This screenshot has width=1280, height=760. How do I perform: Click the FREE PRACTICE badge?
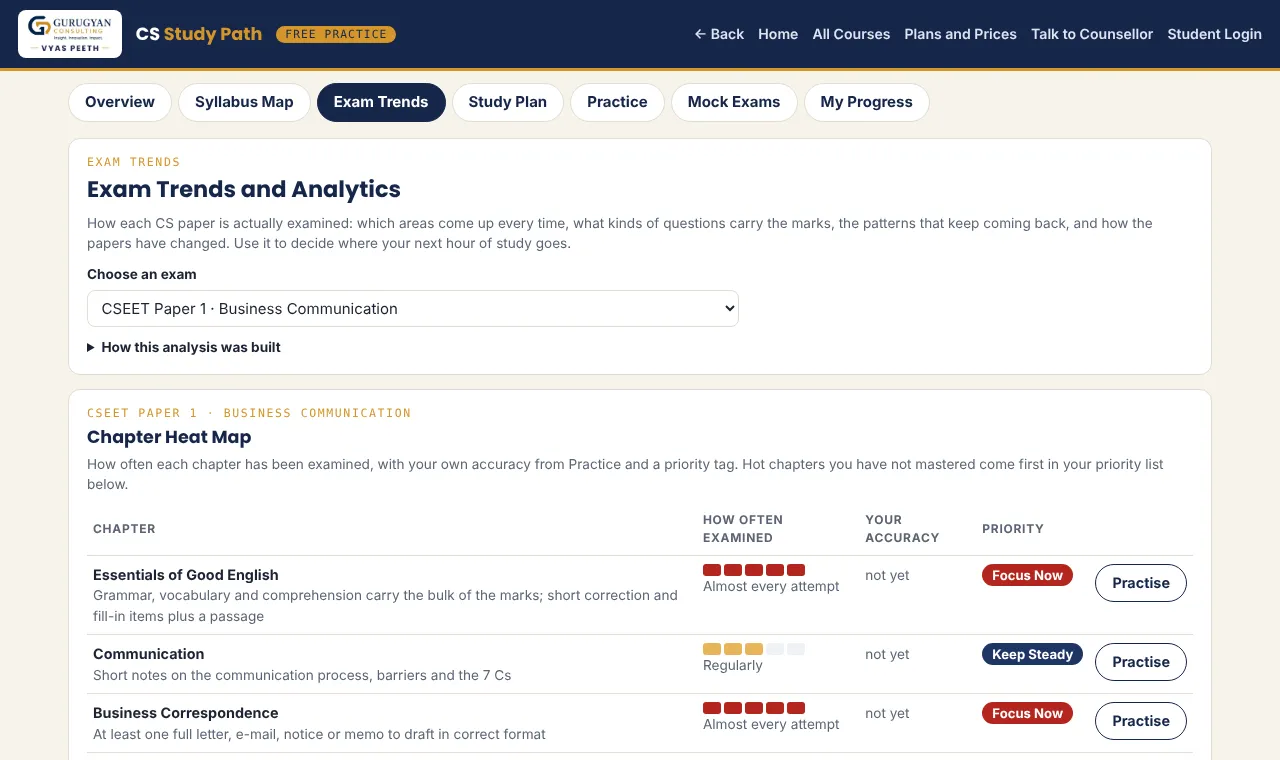click(x=336, y=34)
